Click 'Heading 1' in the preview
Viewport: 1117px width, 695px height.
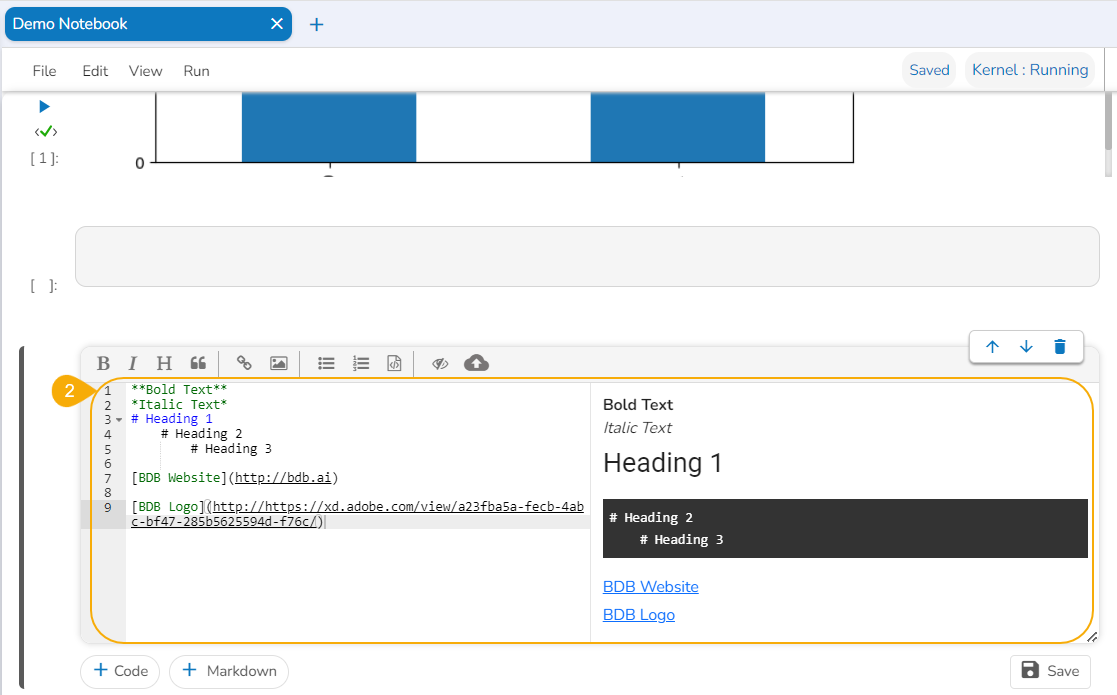663,463
